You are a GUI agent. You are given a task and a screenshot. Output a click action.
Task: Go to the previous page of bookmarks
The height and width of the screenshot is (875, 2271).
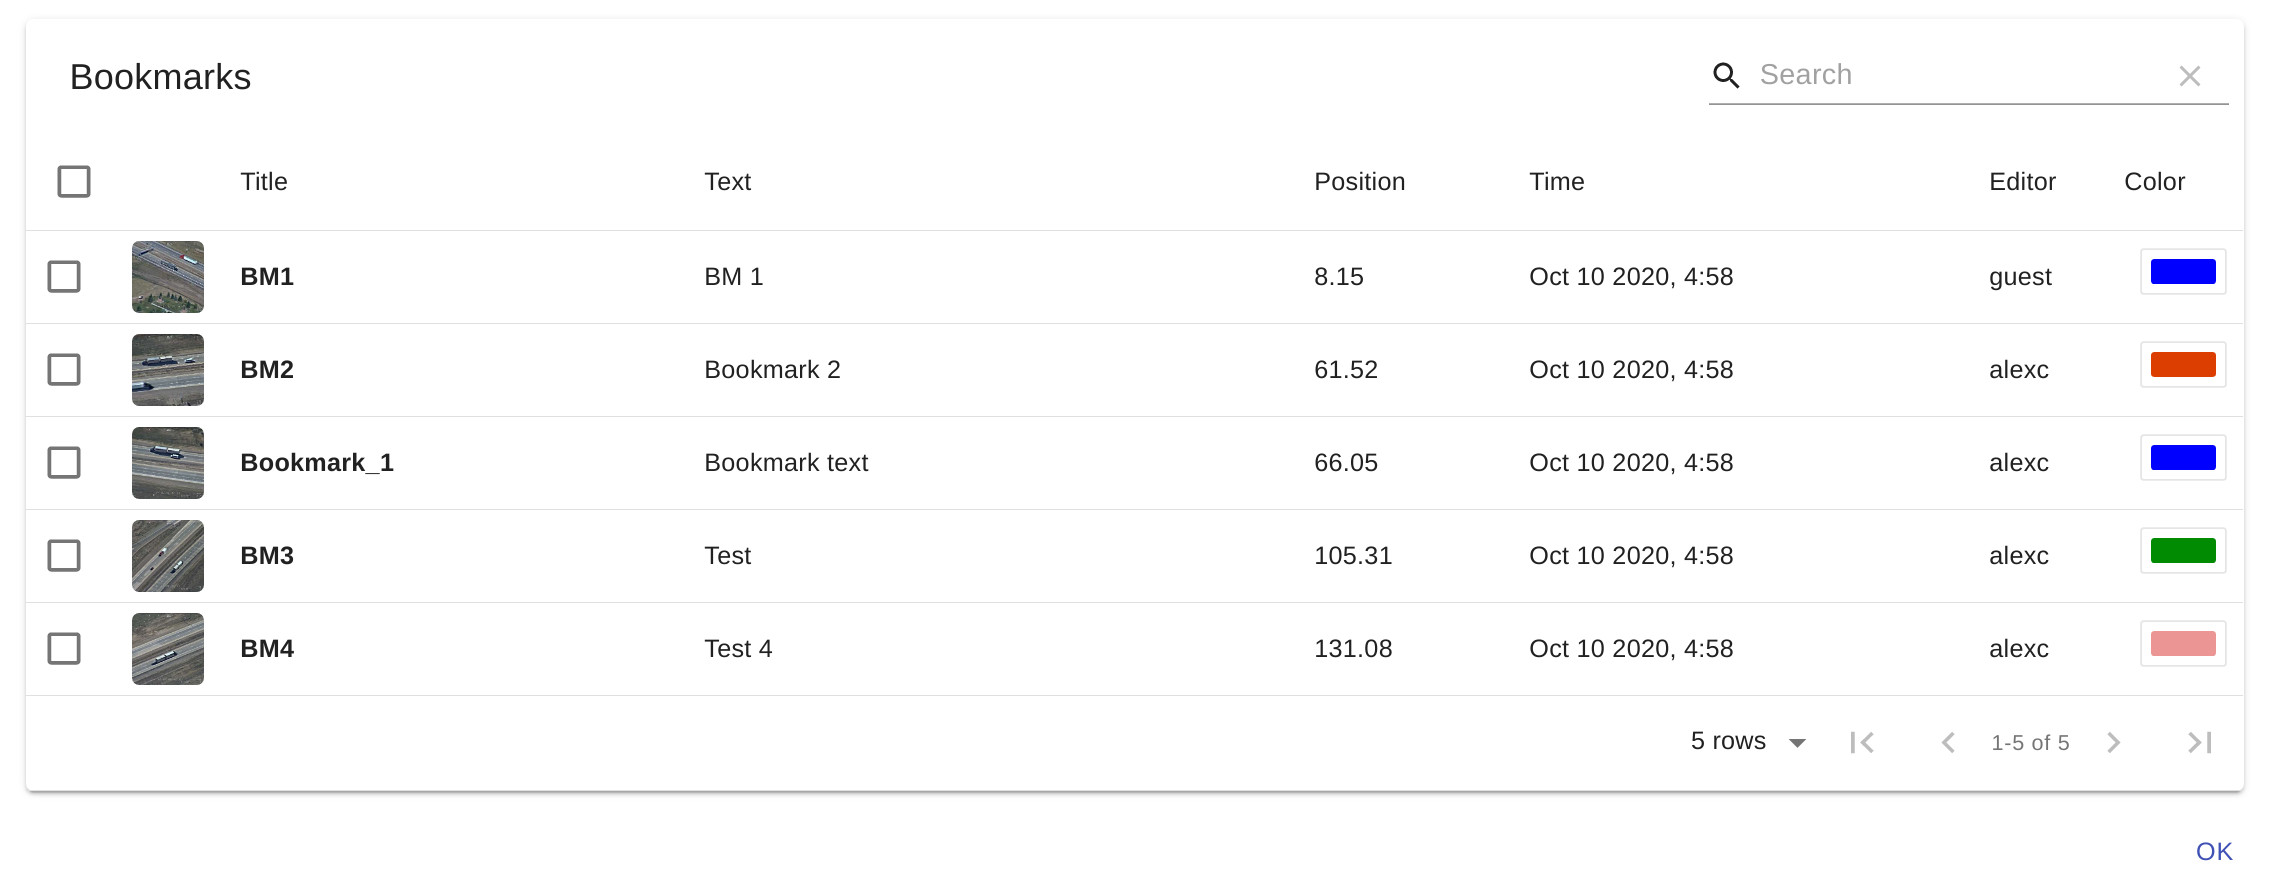pos(1948,742)
